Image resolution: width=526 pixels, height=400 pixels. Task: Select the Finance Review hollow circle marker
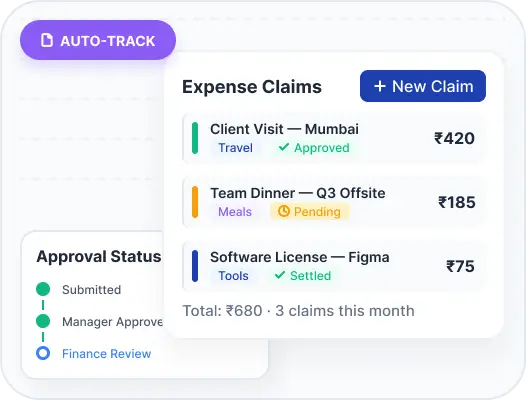[43, 353]
